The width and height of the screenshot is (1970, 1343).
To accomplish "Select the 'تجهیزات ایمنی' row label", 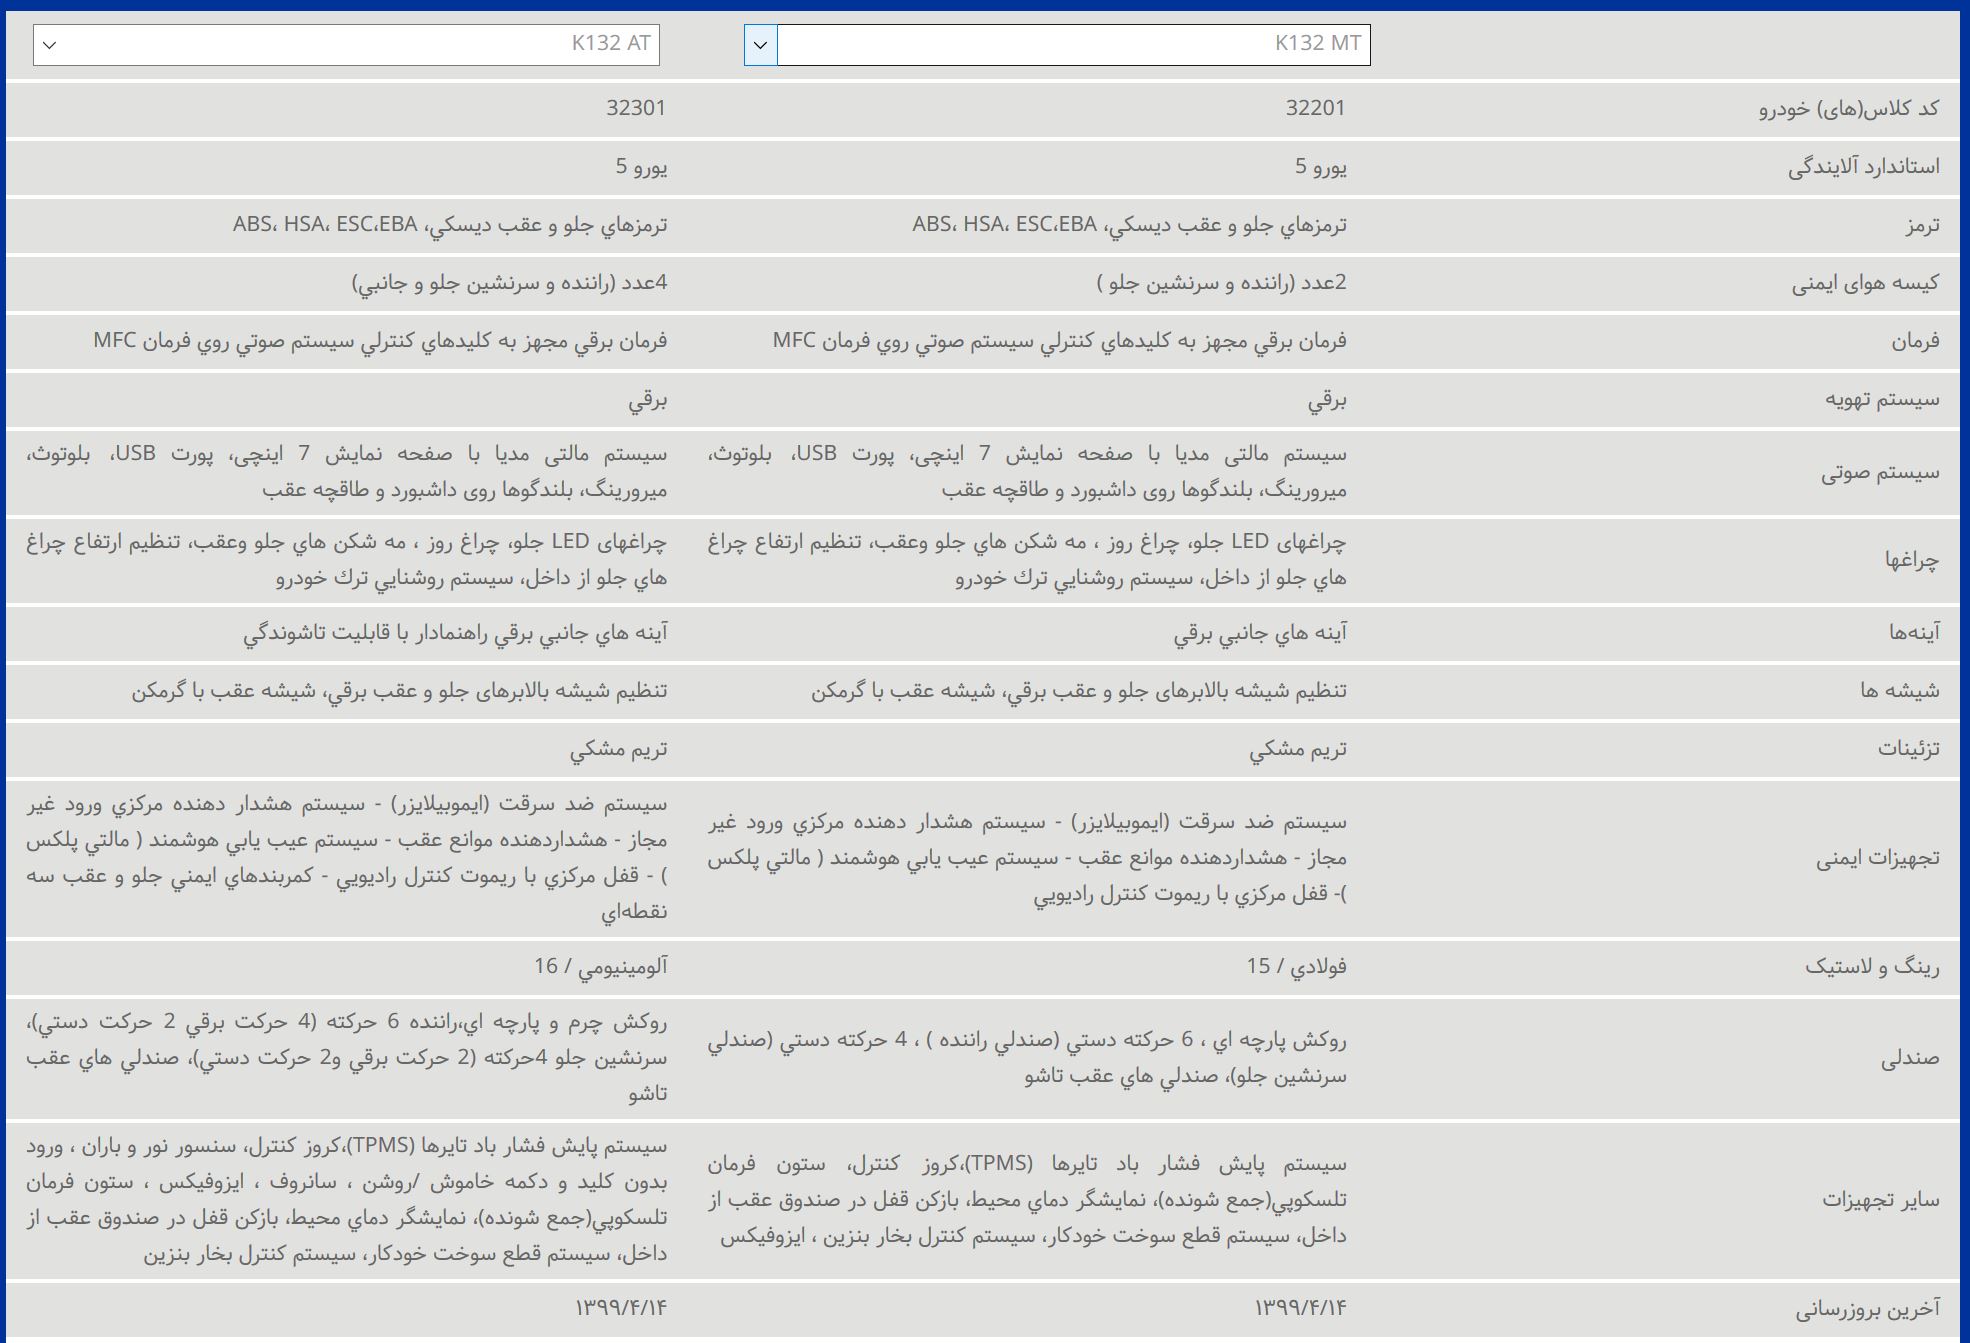I will coord(1877,858).
